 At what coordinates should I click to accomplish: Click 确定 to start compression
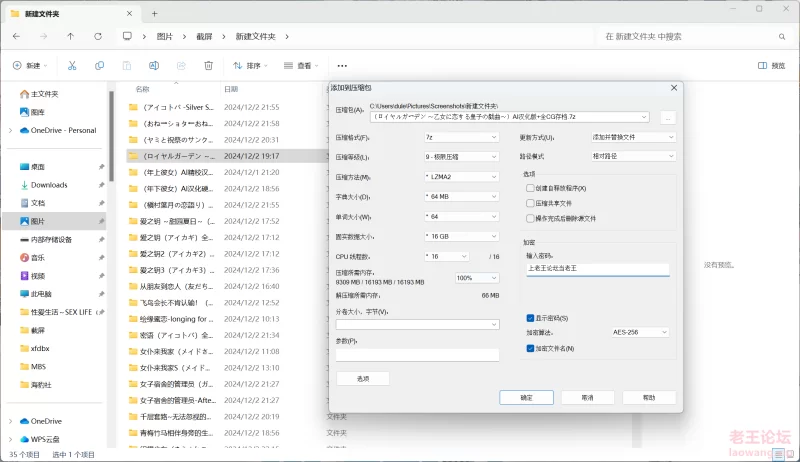[527, 397]
